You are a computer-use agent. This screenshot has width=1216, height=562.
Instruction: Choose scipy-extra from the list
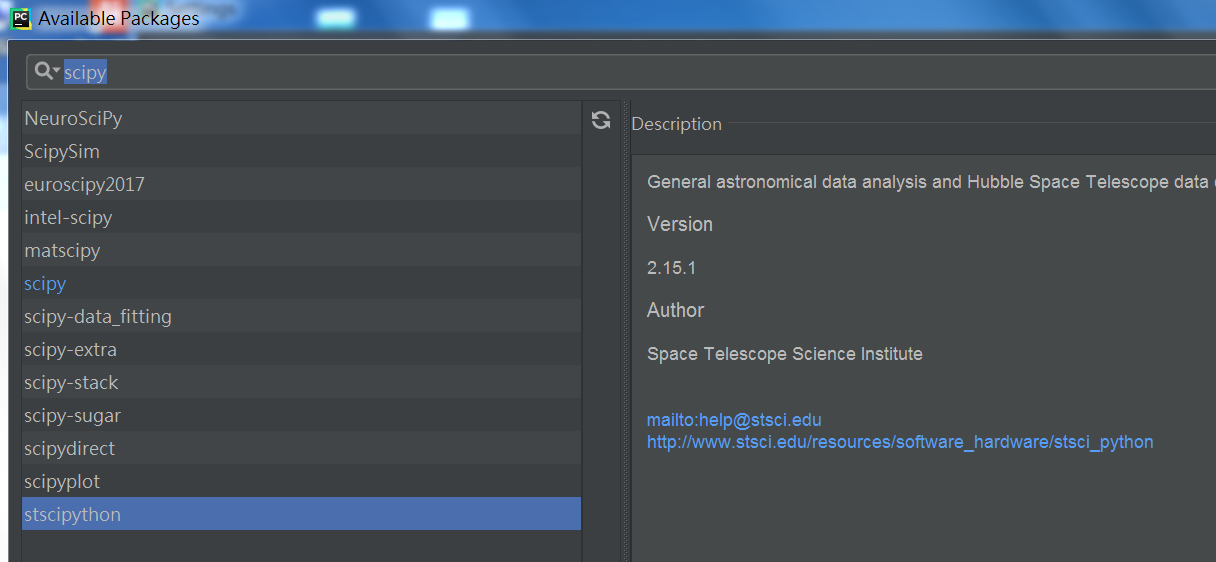tap(301, 349)
